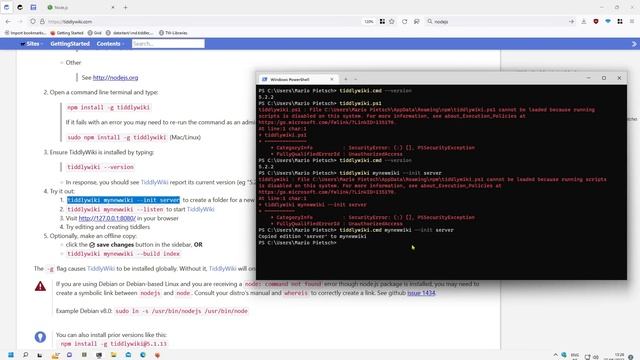The height and width of the screenshot is (360, 640).
Task: Click the shield icon left of the lock
Action: [33, 22]
